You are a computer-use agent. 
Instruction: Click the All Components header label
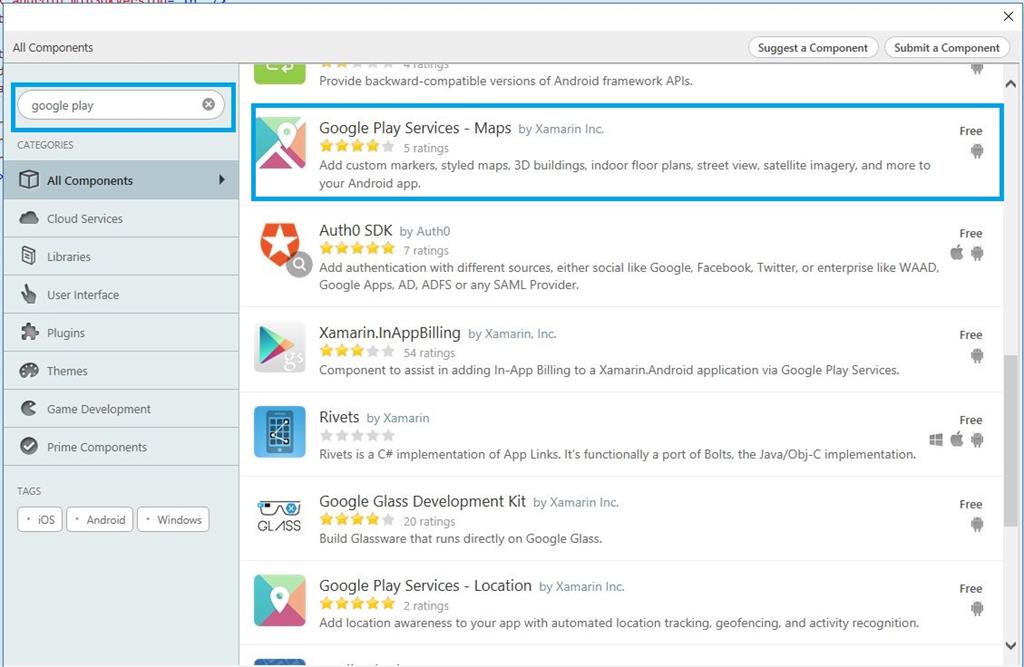click(x=53, y=48)
